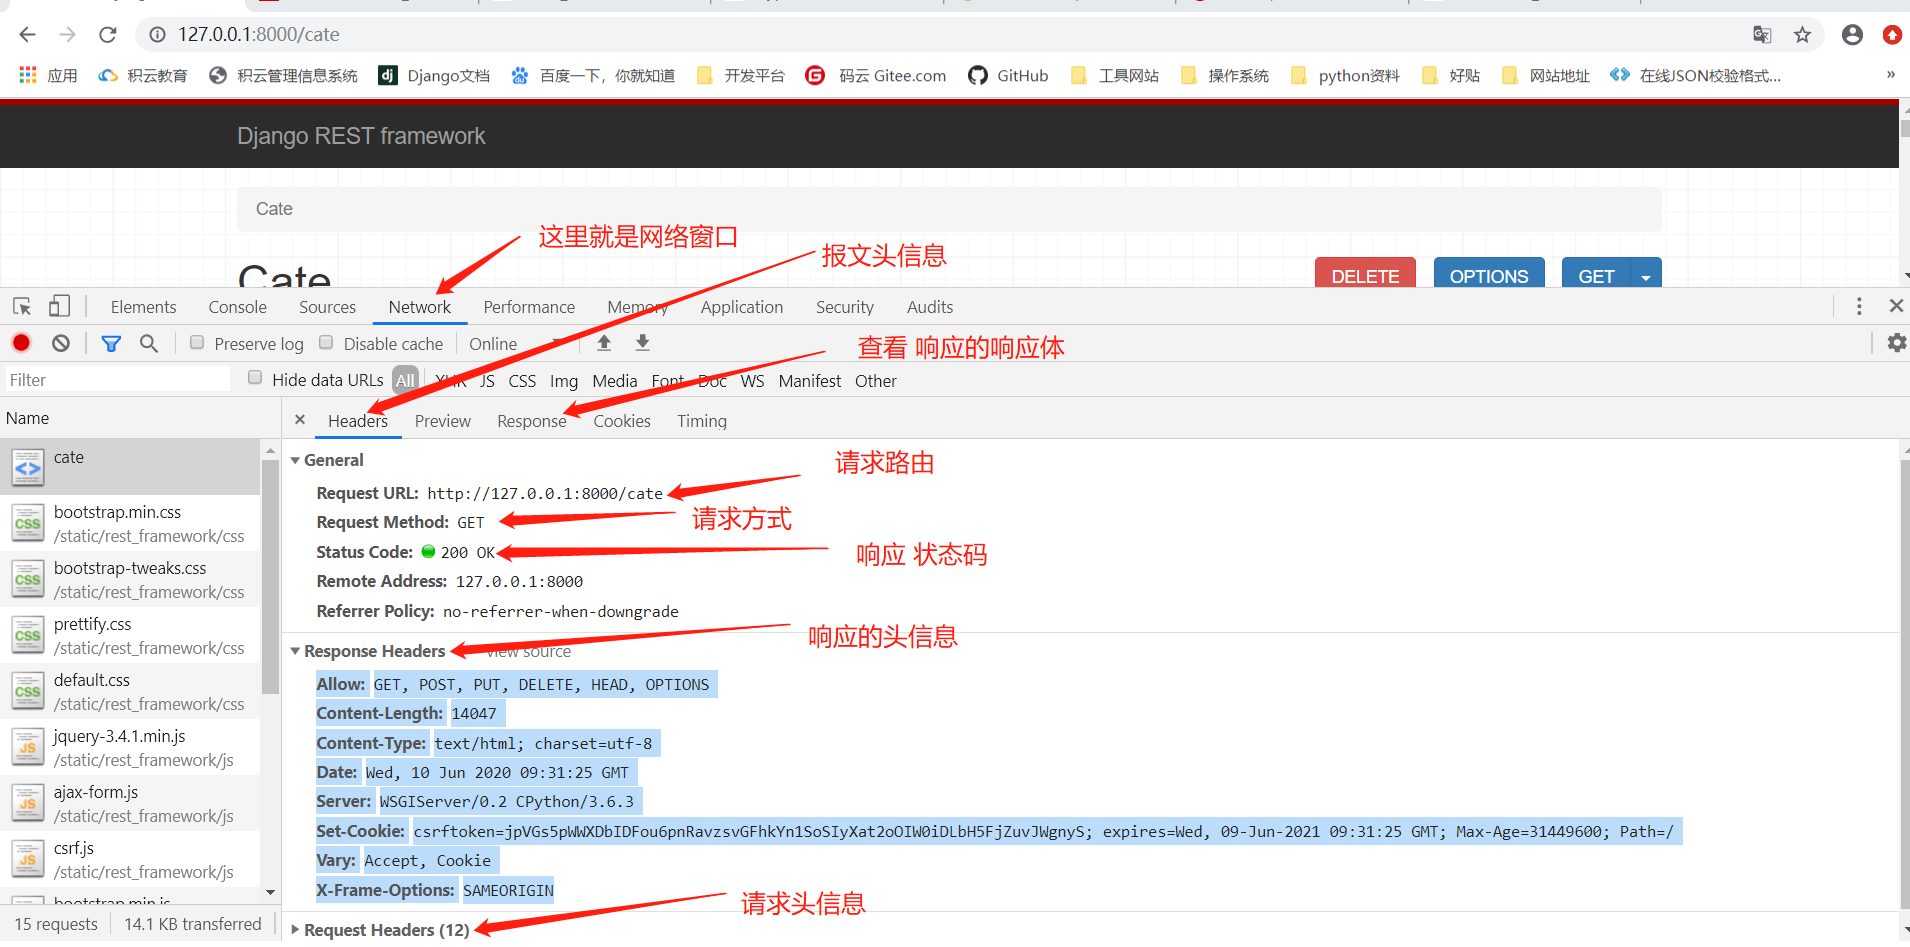Stop recording the network log
The width and height of the screenshot is (1910, 947).
tap(21, 342)
